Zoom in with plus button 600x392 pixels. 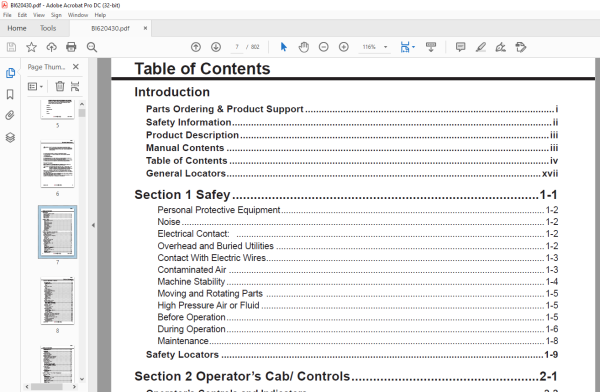(x=344, y=47)
